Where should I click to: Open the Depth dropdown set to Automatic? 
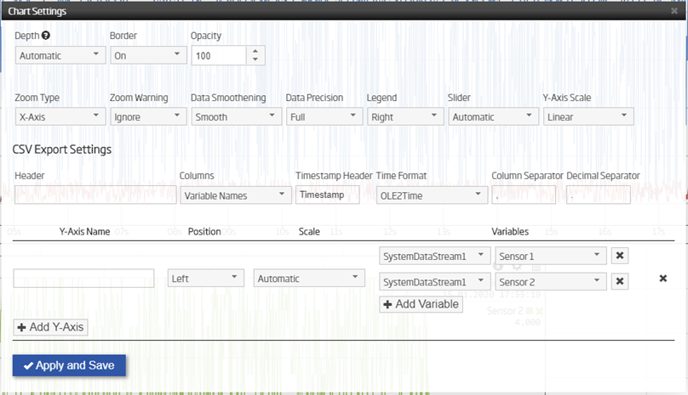point(61,55)
